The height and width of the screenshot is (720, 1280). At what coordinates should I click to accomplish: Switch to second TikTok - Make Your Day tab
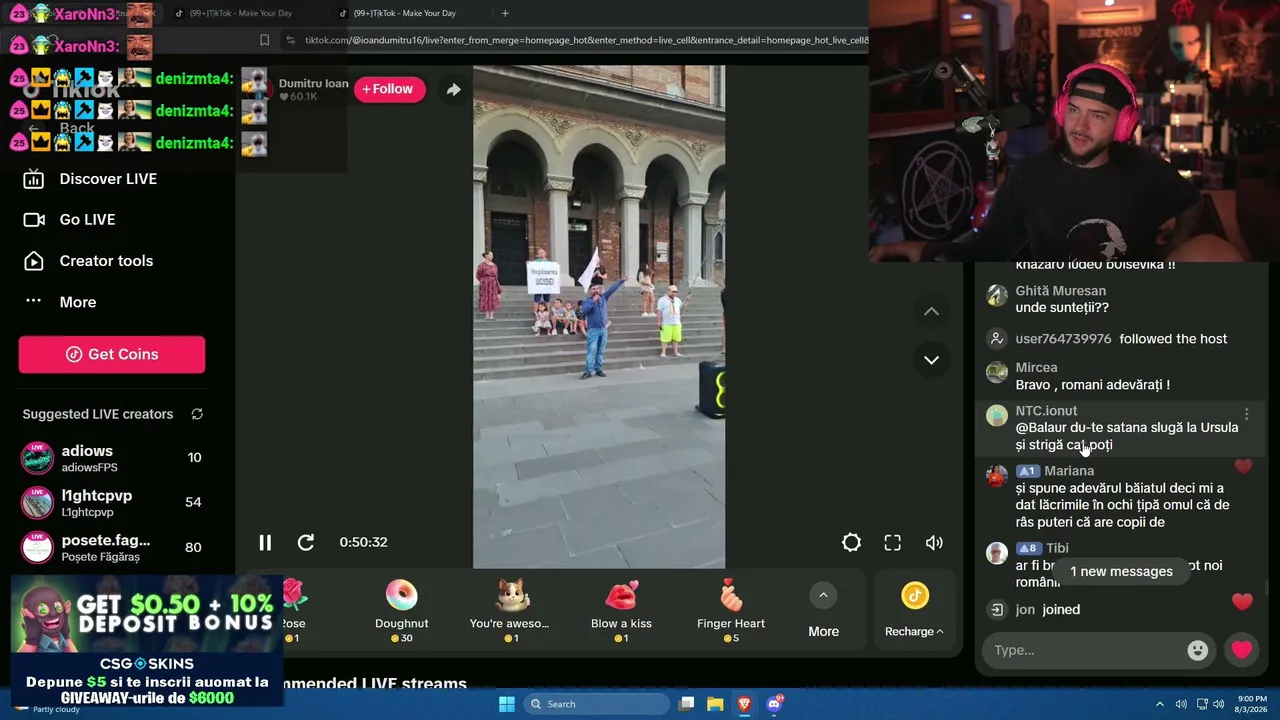pos(242,14)
